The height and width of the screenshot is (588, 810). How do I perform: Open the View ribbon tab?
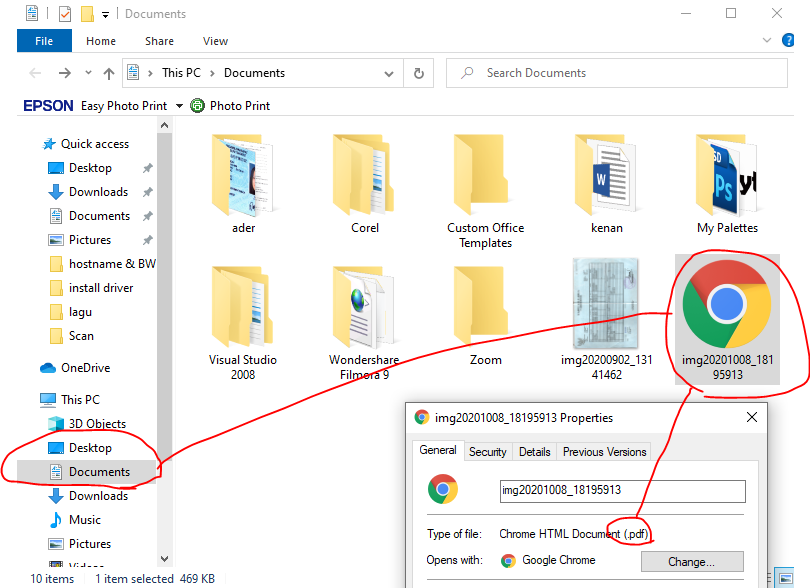point(215,41)
